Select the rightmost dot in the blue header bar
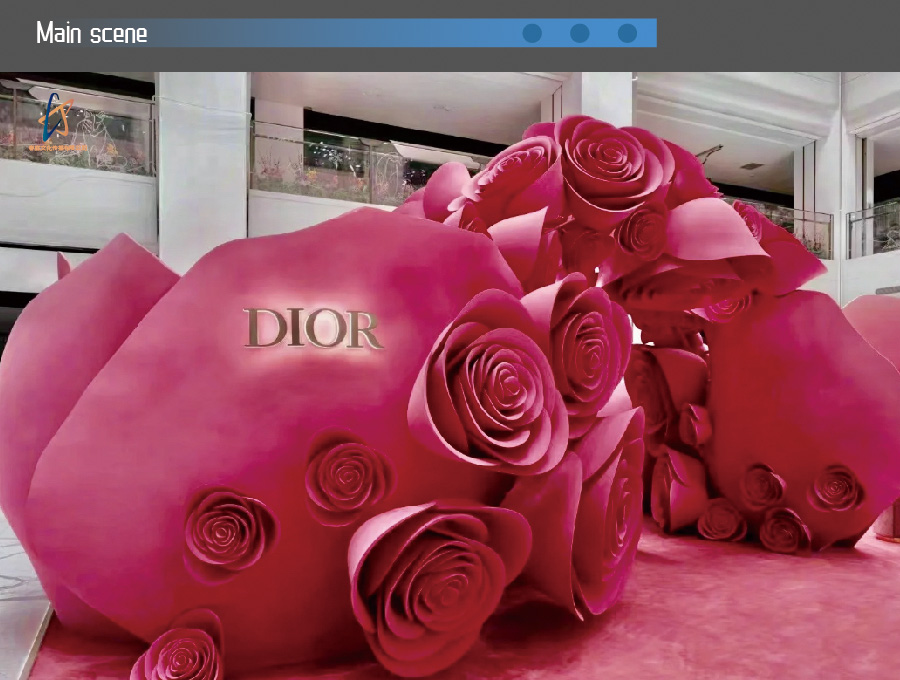Image resolution: width=900 pixels, height=680 pixels. click(627, 33)
